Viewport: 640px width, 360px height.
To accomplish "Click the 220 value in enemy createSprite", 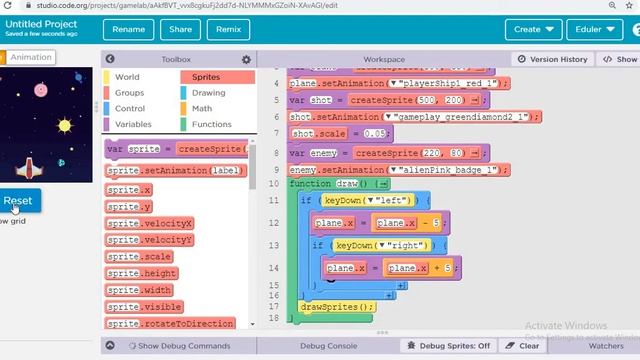I will tap(431, 153).
